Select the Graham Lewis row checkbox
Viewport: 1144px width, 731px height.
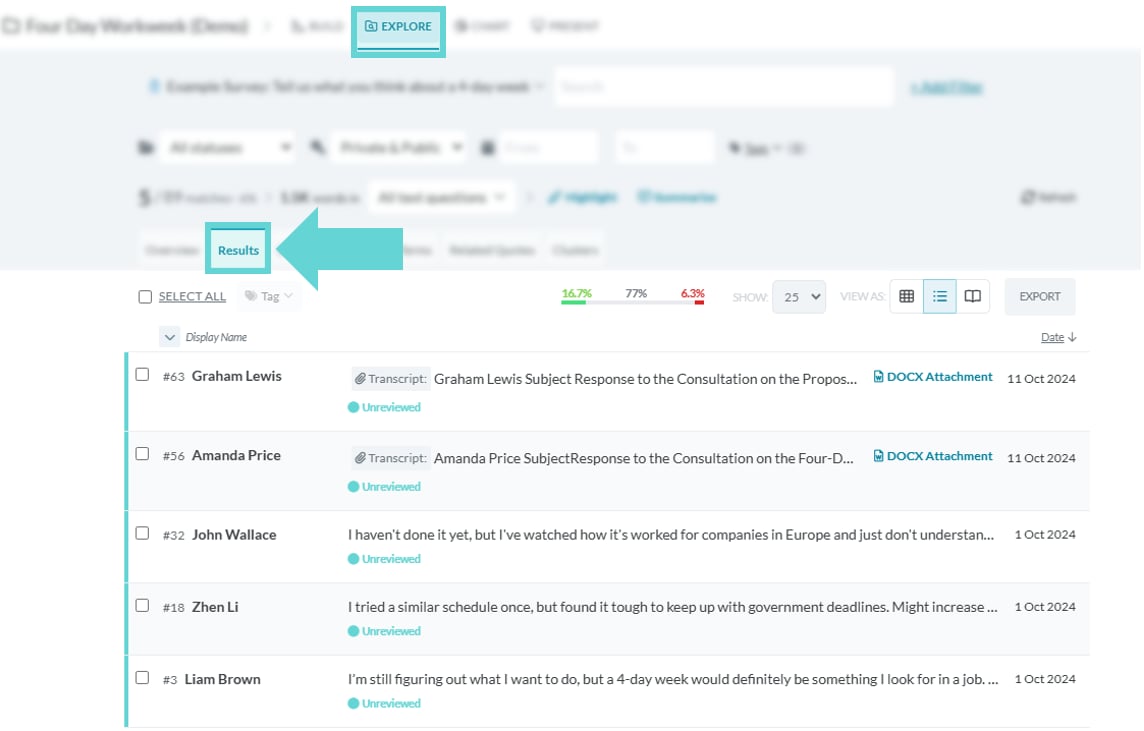[x=142, y=374]
